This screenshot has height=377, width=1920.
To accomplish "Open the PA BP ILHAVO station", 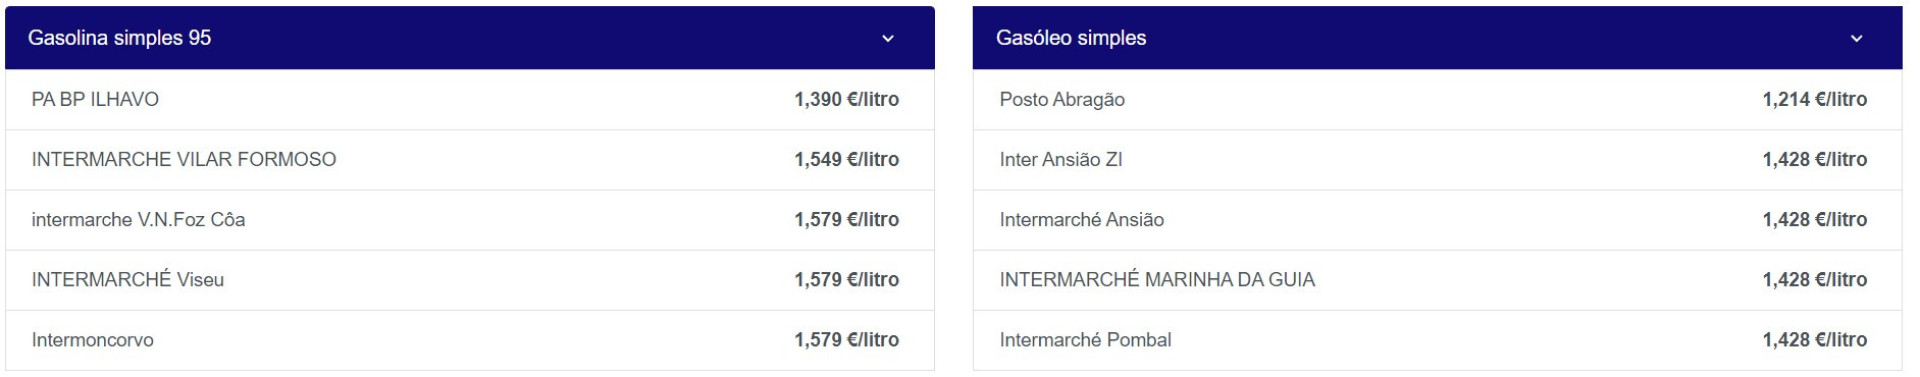I will click(x=470, y=100).
